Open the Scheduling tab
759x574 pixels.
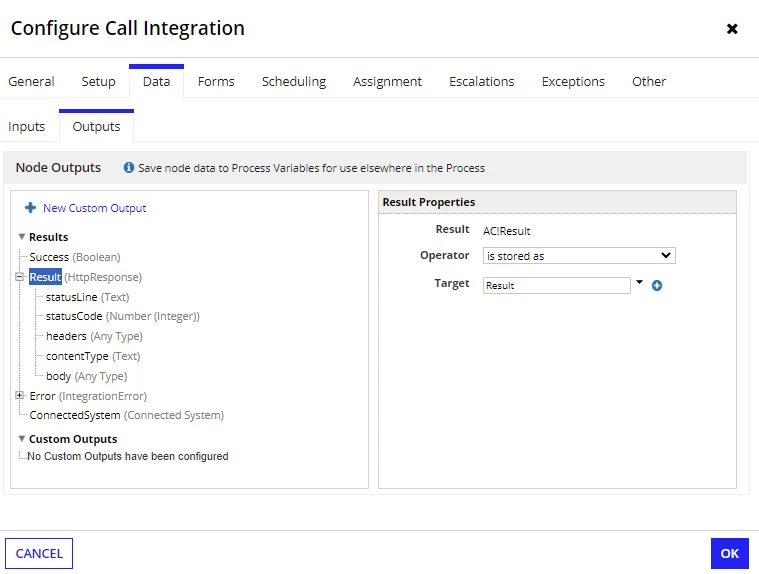tap(294, 81)
